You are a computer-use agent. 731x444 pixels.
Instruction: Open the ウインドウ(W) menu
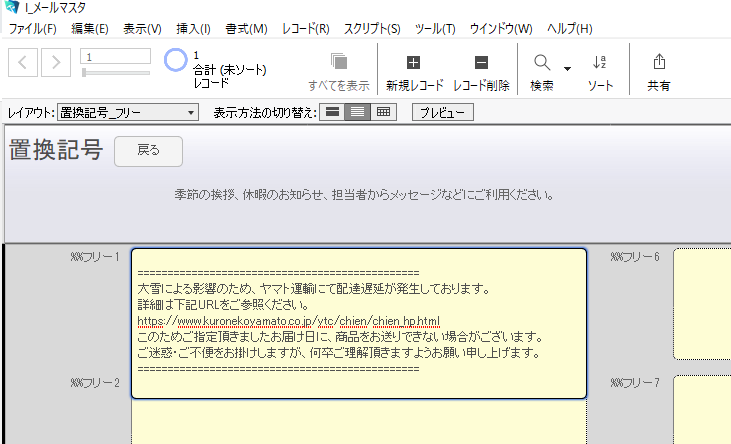501,29
